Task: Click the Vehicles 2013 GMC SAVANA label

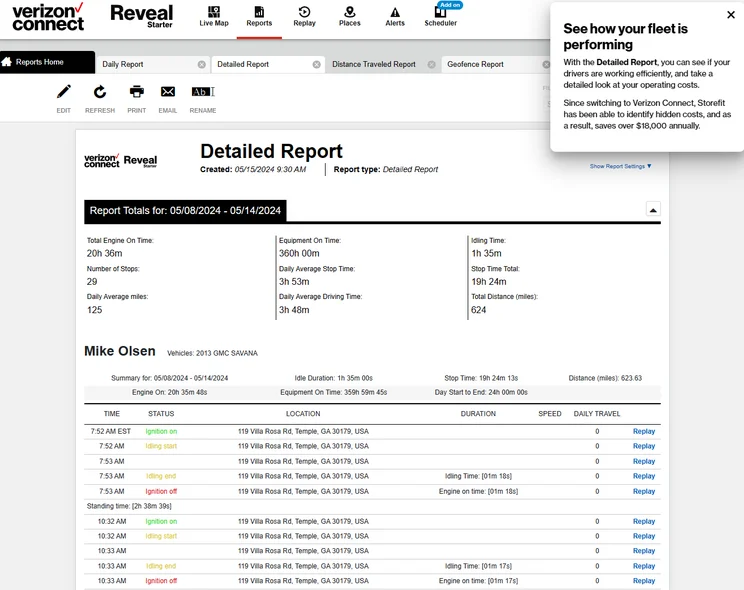Action: point(212,353)
